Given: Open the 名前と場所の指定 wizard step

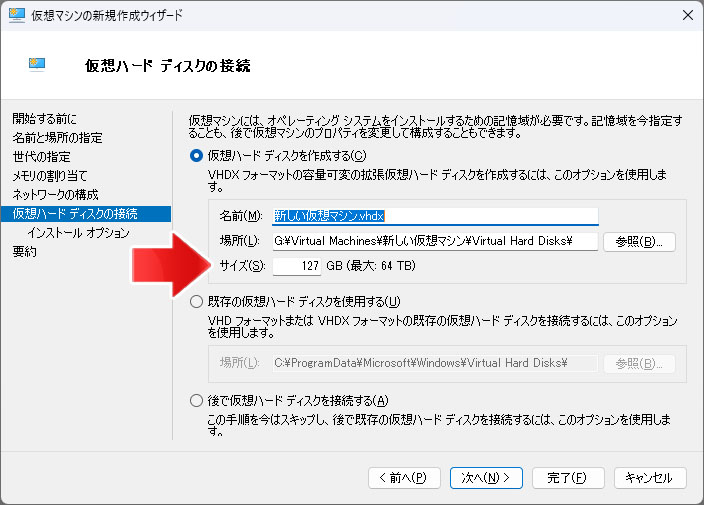Looking at the screenshot, I should click(x=57, y=138).
